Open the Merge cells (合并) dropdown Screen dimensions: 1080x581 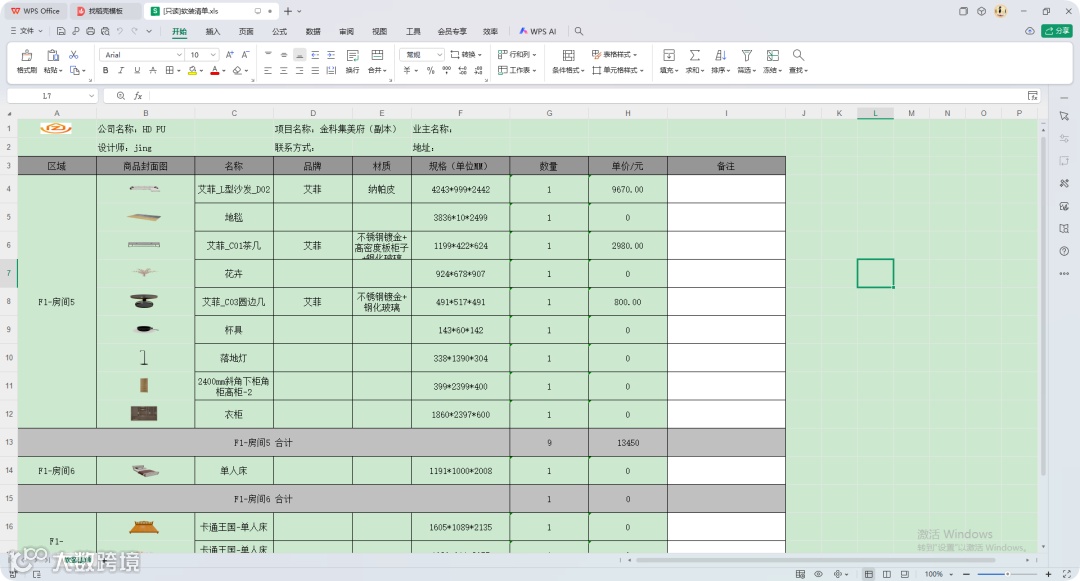(377, 70)
